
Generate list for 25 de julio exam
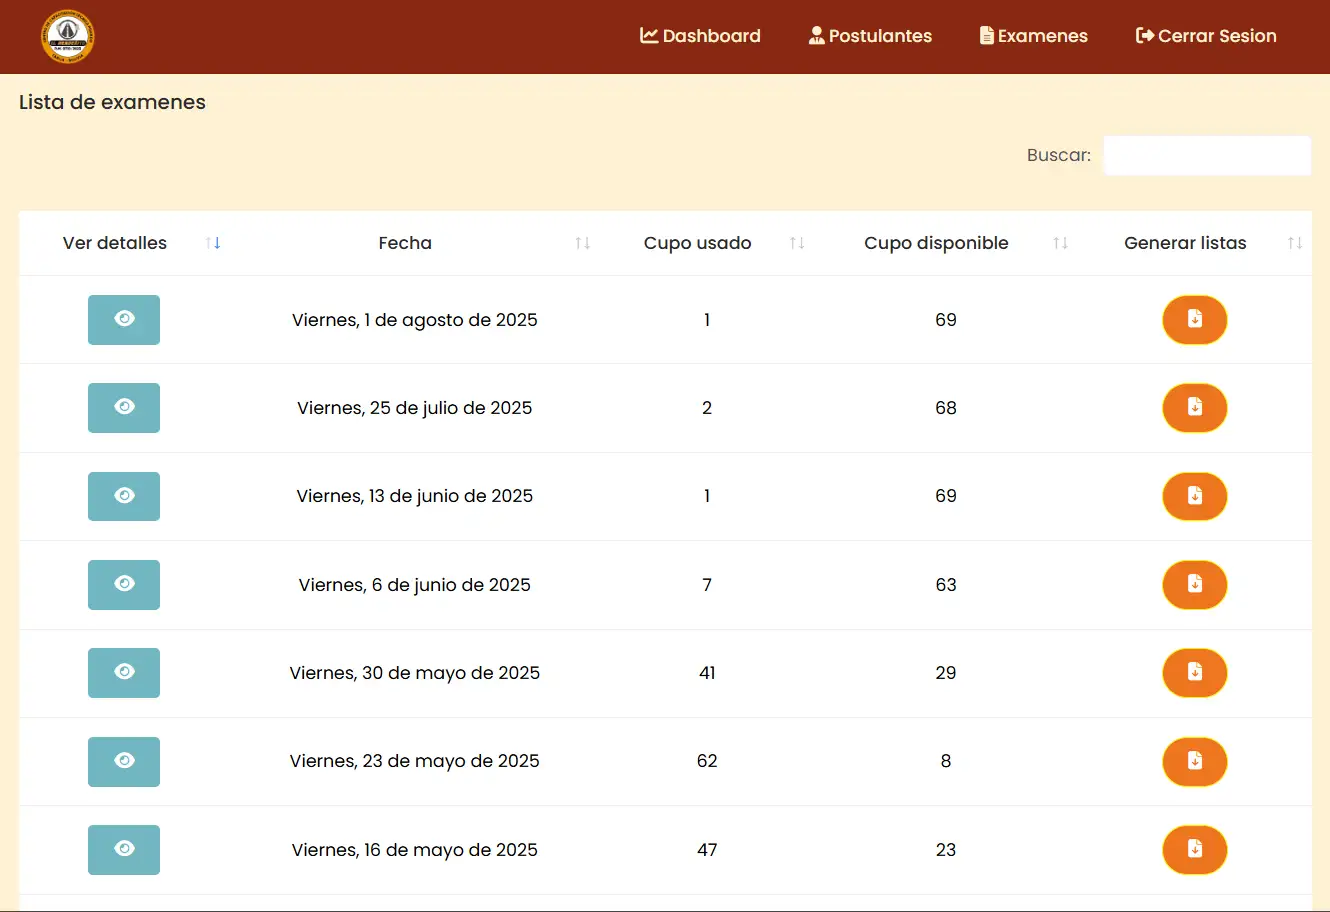tap(1195, 408)
